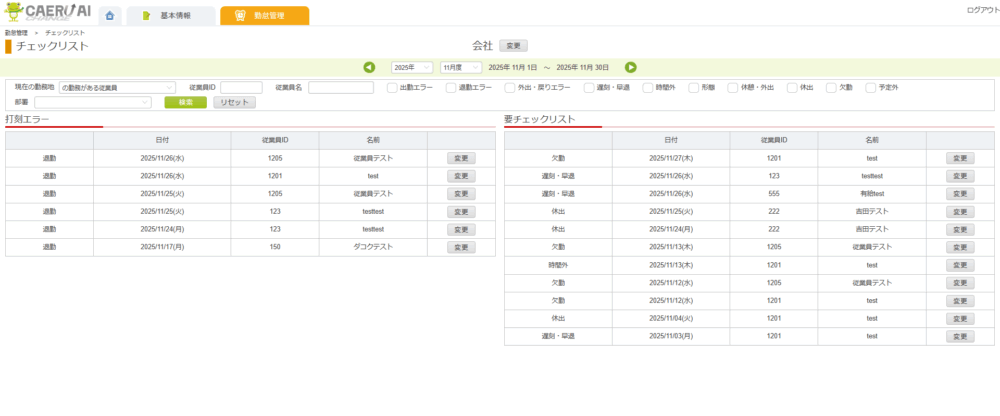Click the ログアウト link

(981, 9)
